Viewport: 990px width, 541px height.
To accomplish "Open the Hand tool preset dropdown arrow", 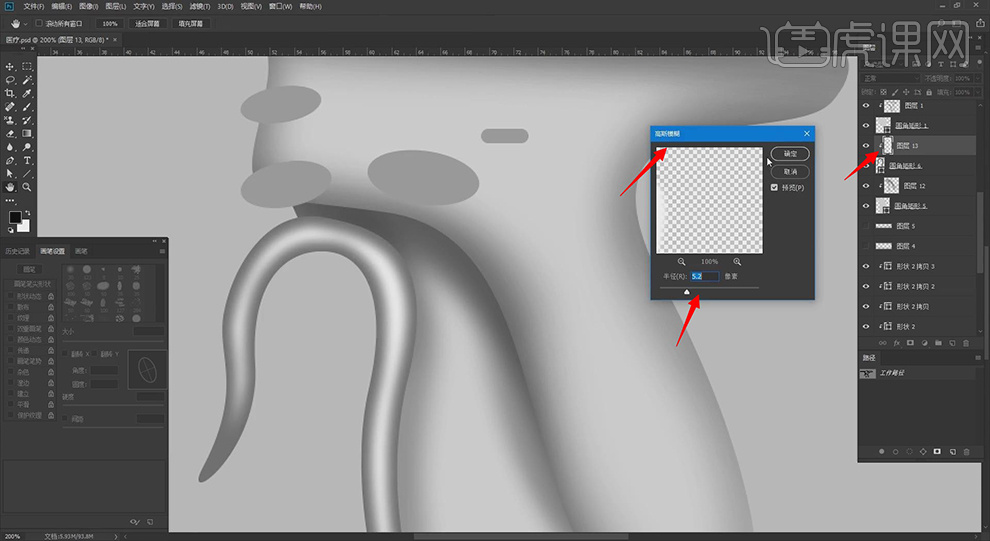I will (x=25, y=23).
